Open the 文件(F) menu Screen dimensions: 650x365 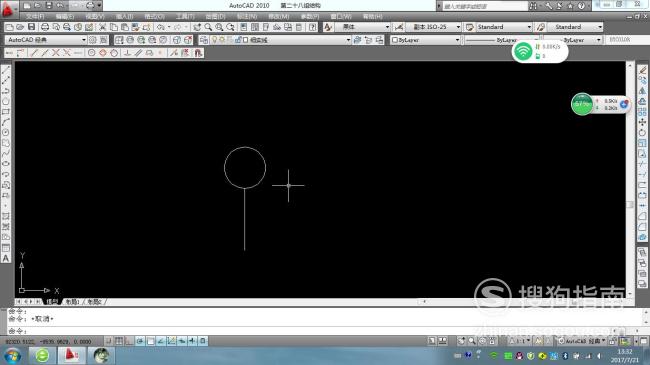35,16
